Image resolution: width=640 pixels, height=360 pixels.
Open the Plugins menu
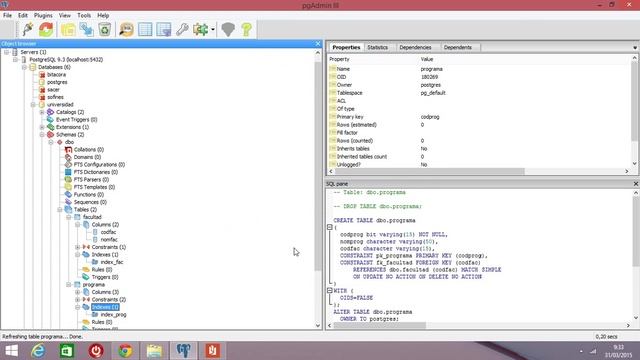pos(43,15)
